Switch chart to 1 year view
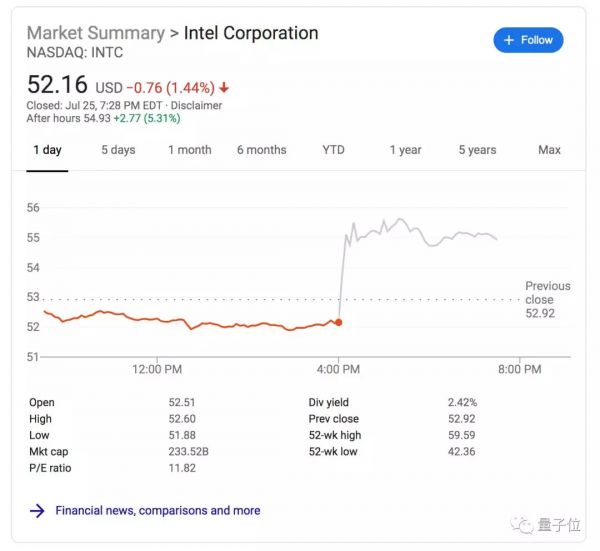The height and width of the screenshot is (551, 600). coord(405,150)
